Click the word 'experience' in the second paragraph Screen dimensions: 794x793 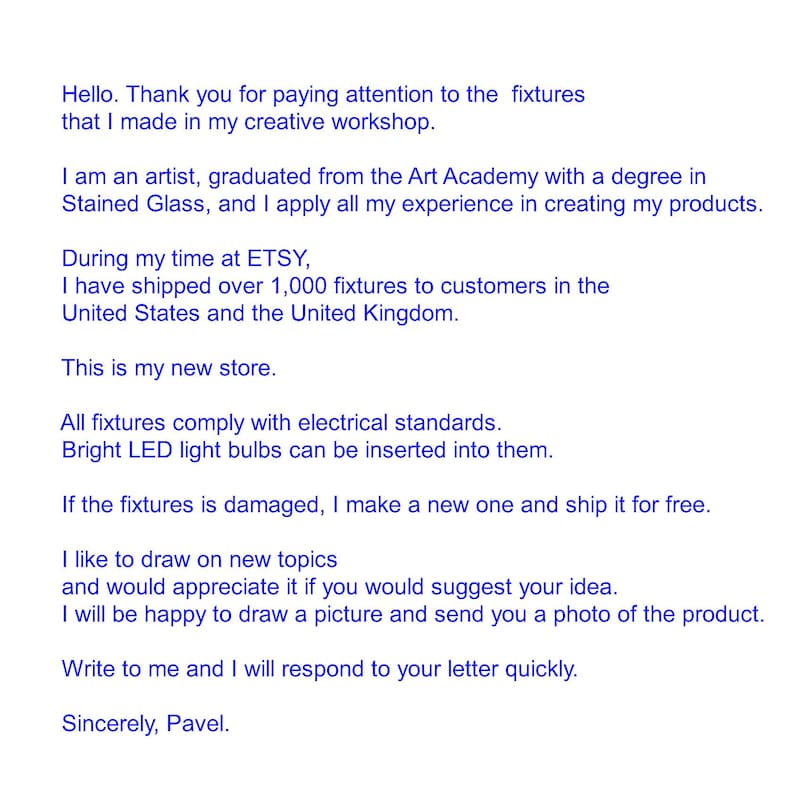(x=457, y=205)
